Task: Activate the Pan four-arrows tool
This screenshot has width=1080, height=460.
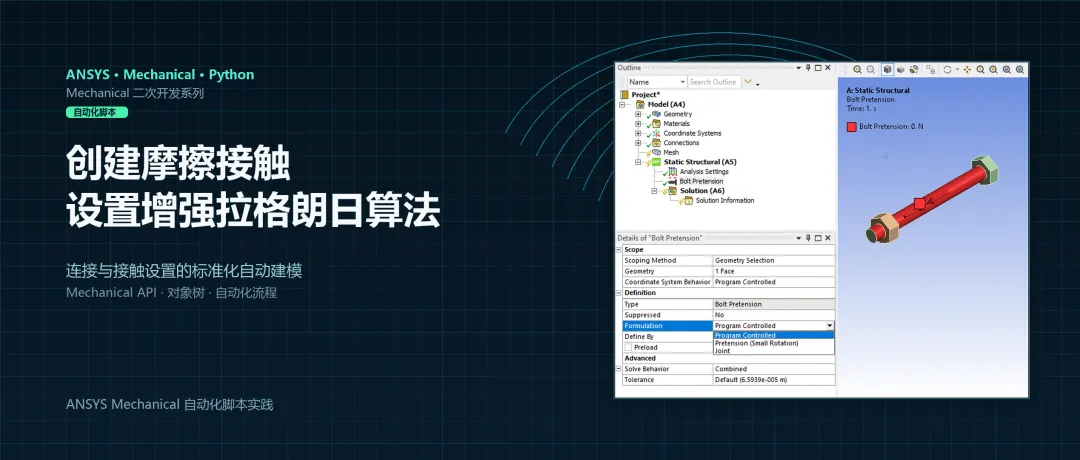Action: 967,70
